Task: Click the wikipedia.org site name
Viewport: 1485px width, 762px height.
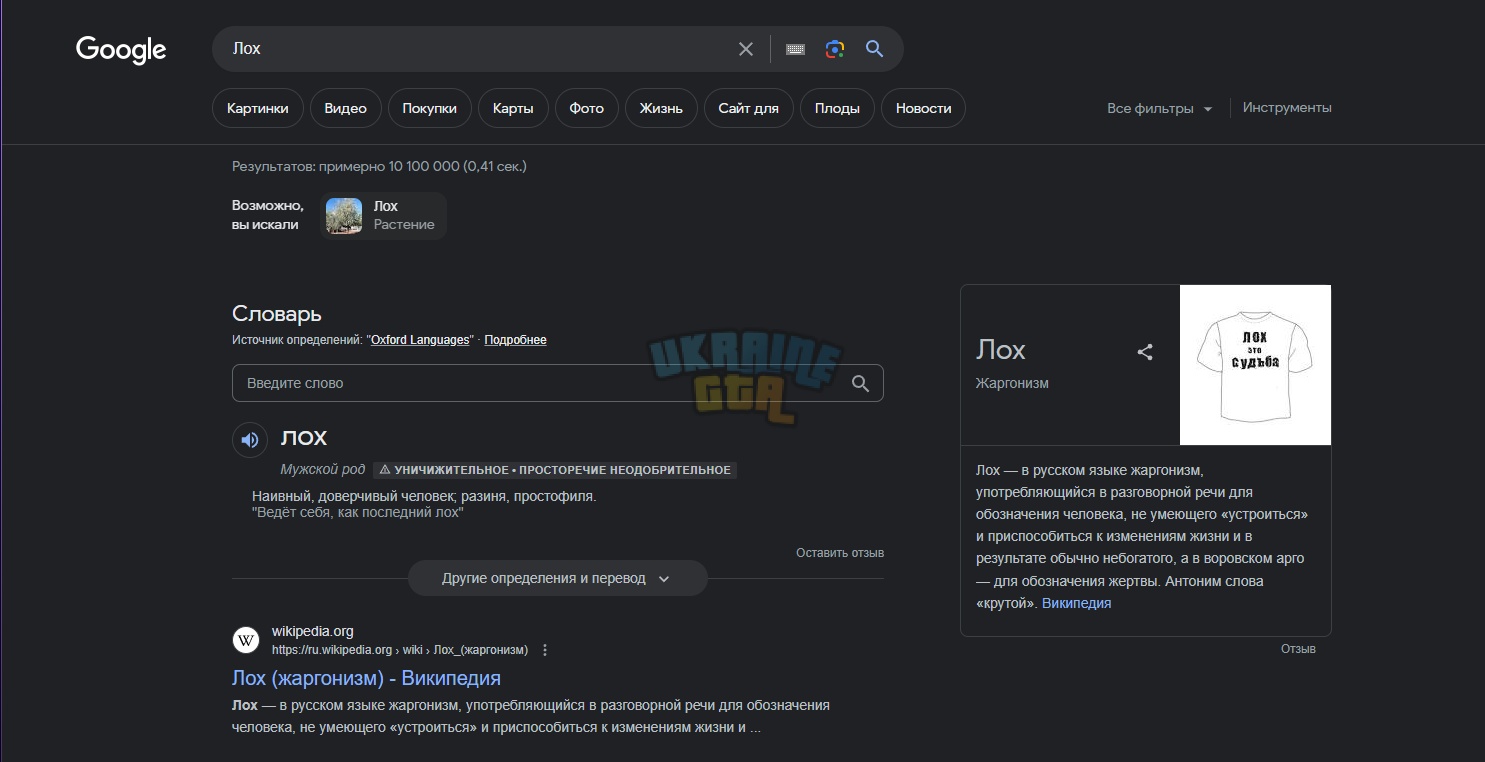Action: [x=313, y=632]
